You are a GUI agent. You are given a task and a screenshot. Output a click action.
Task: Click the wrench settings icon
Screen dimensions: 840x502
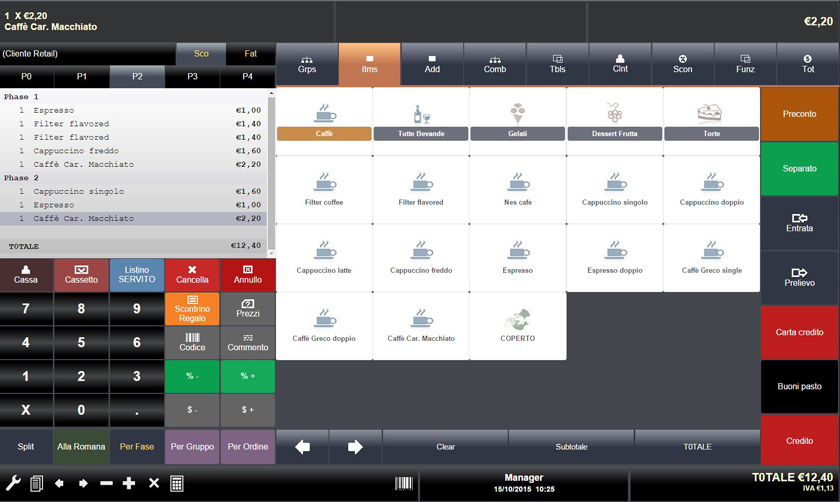point(13,483)
